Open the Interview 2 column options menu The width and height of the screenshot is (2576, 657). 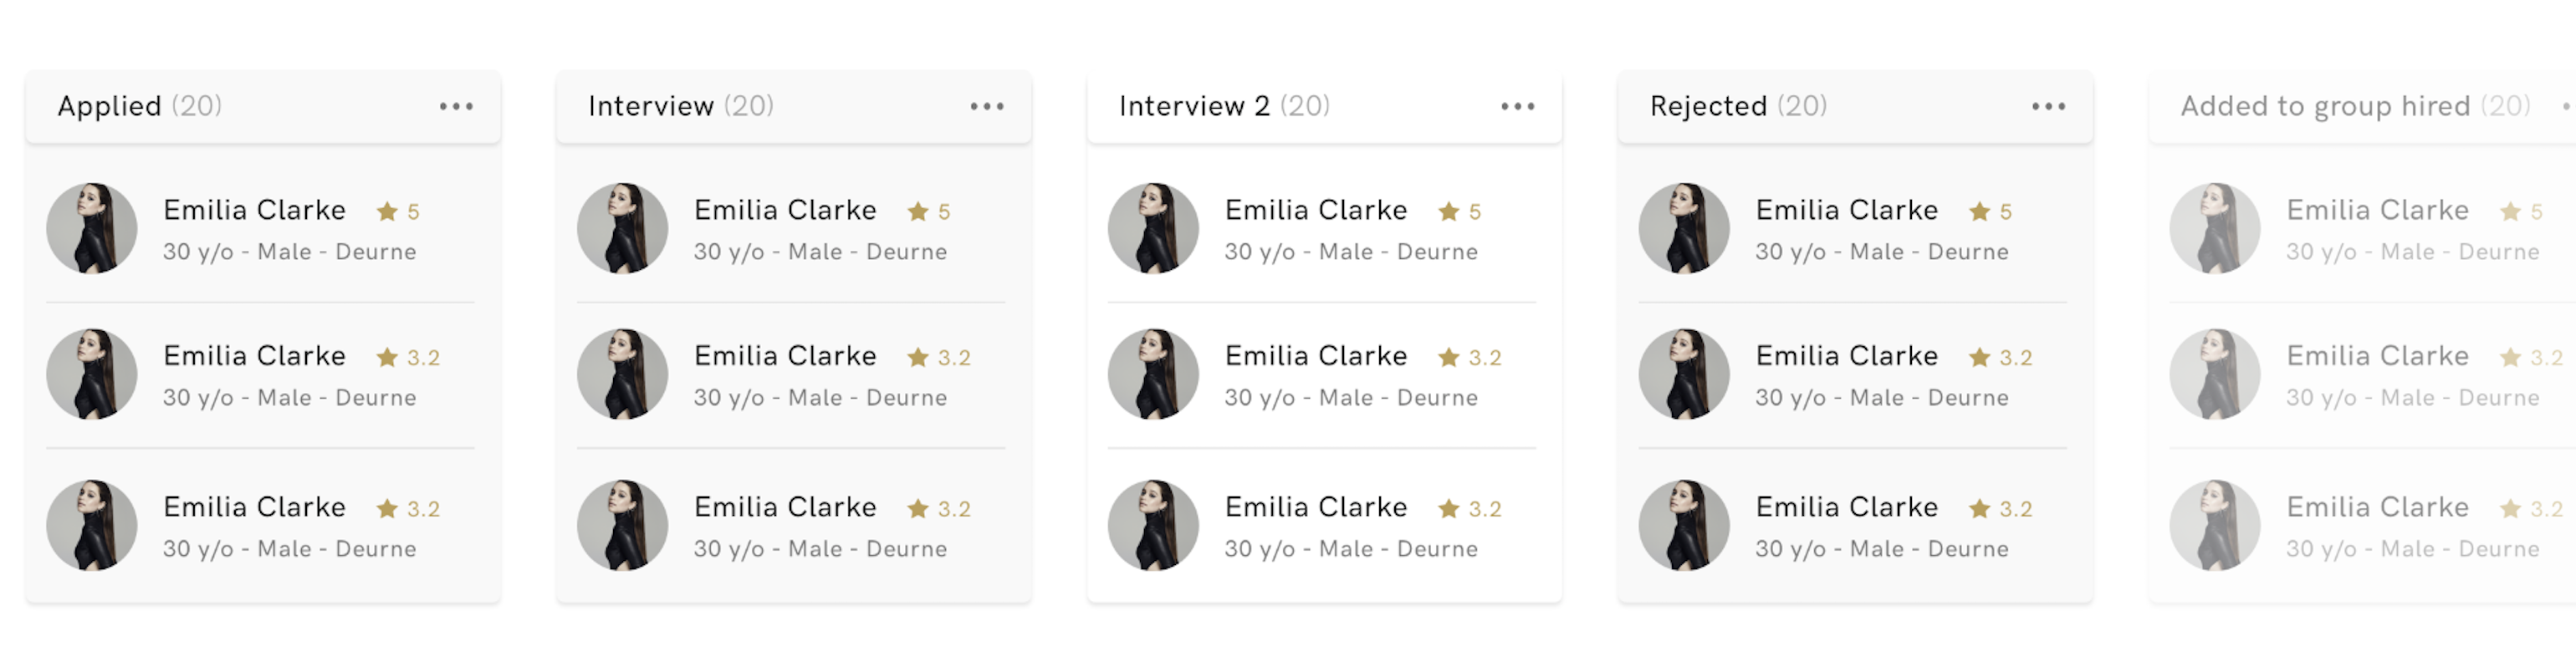tap(1518, 106)
